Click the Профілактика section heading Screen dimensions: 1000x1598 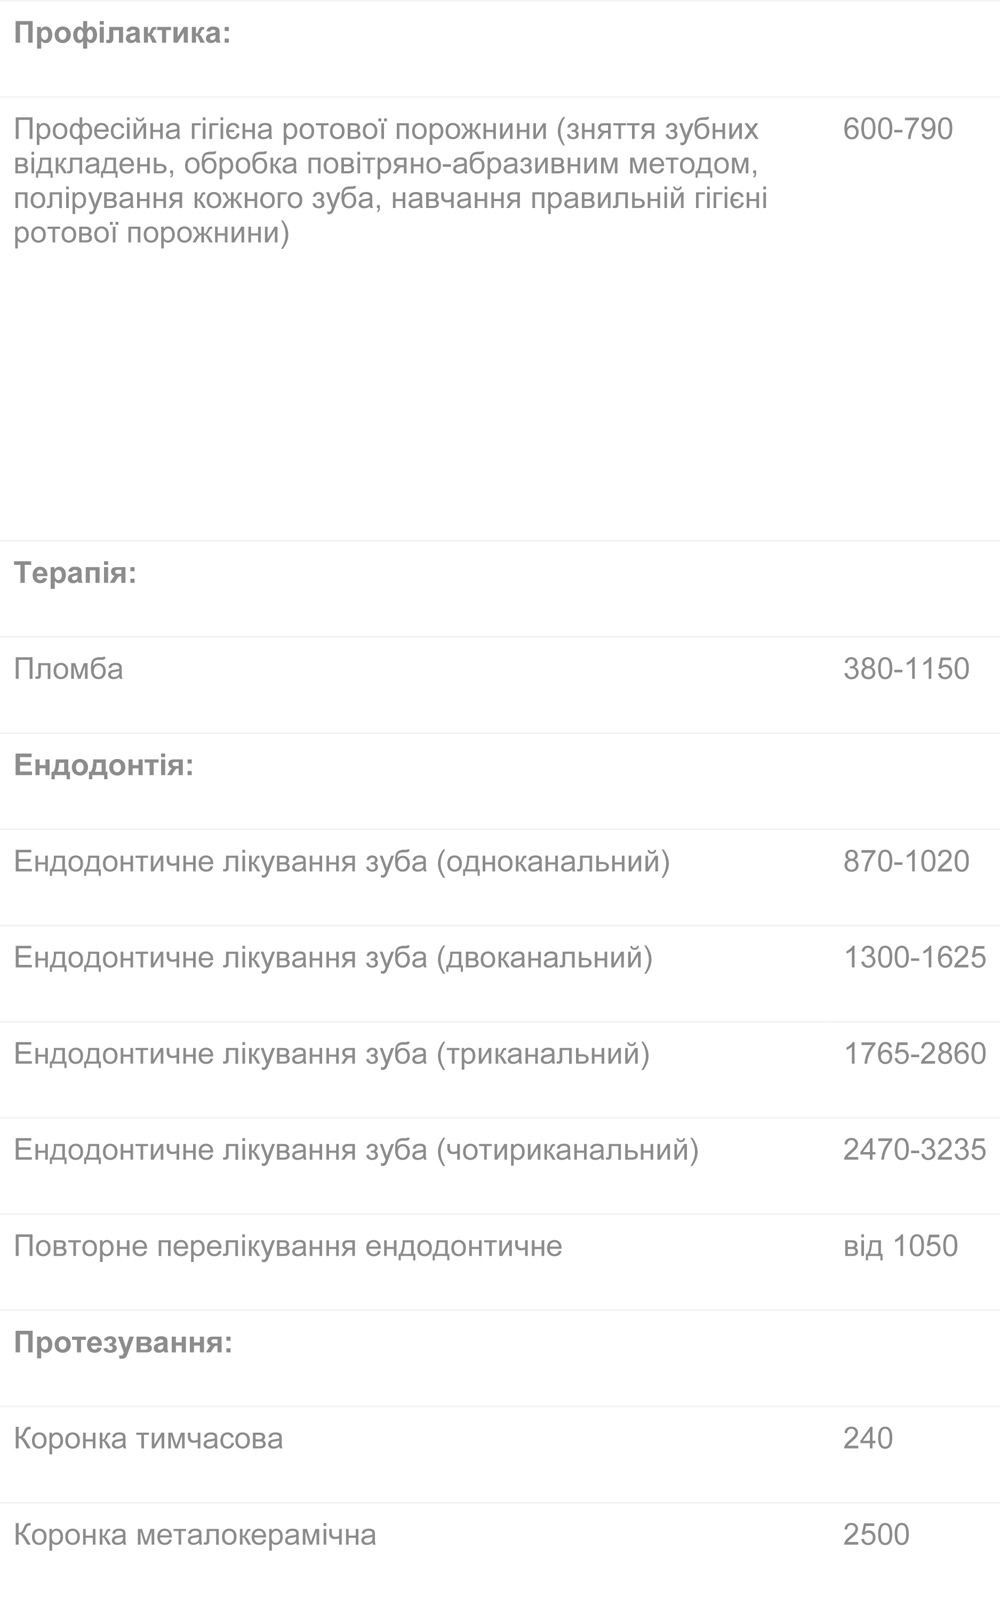122,33
